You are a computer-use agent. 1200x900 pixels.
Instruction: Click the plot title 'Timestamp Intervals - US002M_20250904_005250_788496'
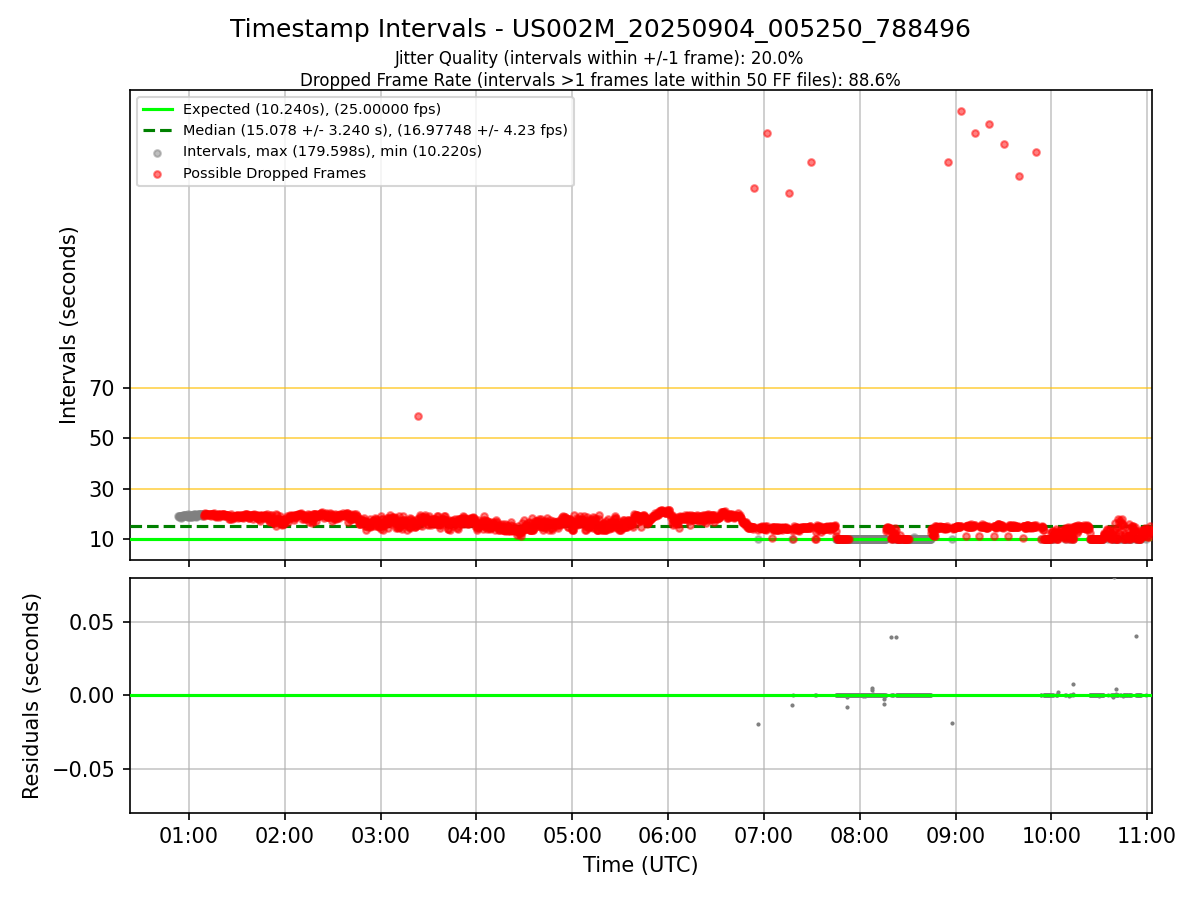(600, 29)
